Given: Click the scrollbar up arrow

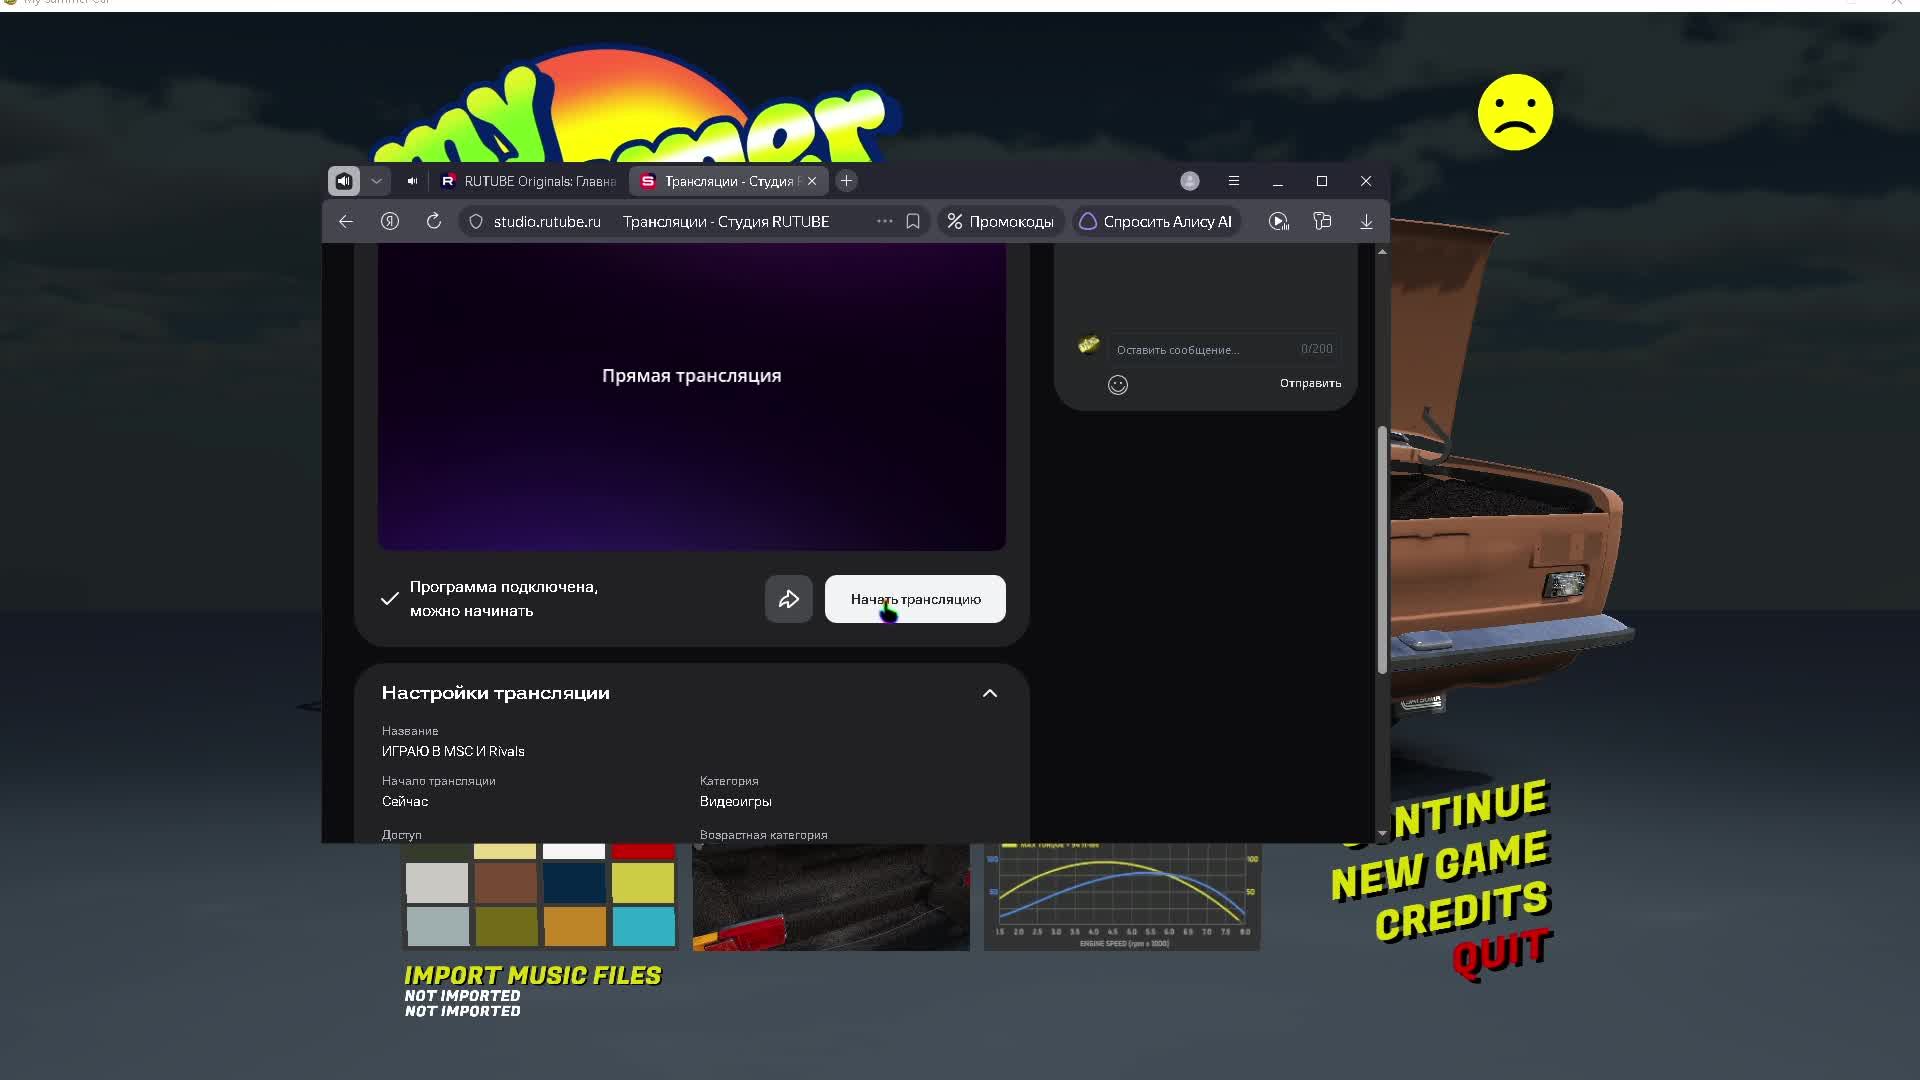Looking at the screenshot, I should pyautogui.click(x=1382, y=251).
